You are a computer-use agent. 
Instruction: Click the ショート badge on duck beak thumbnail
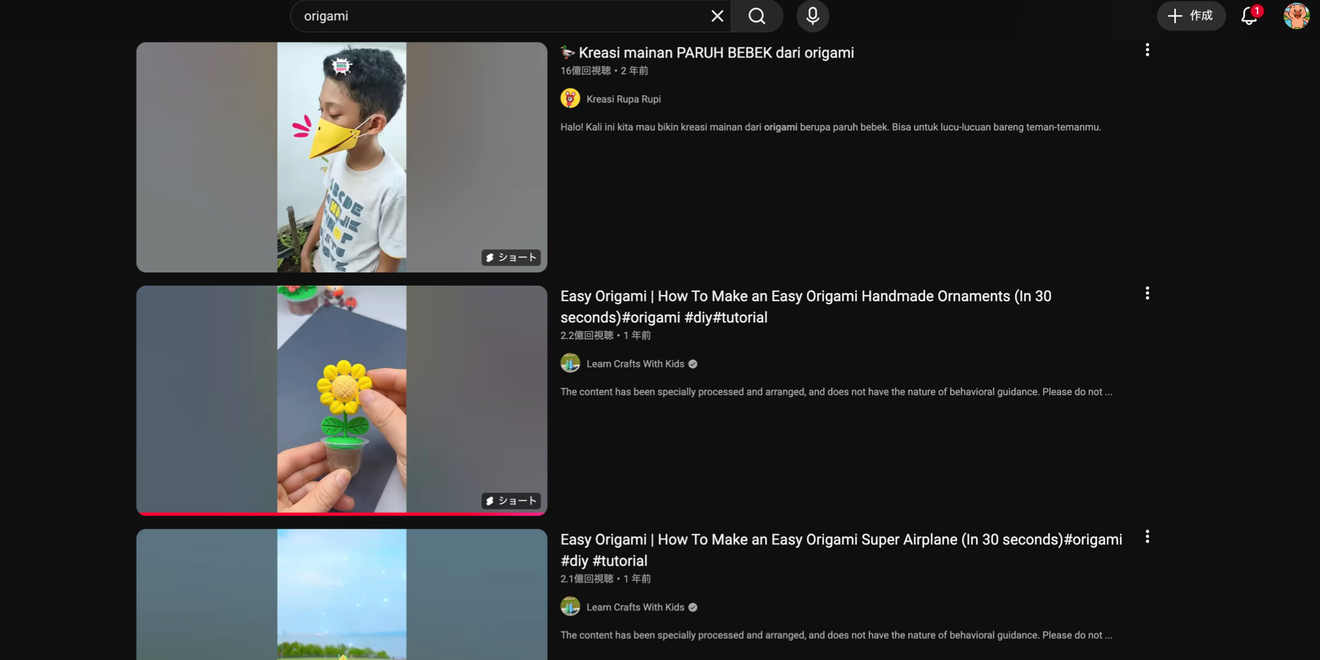pos(511,257)
